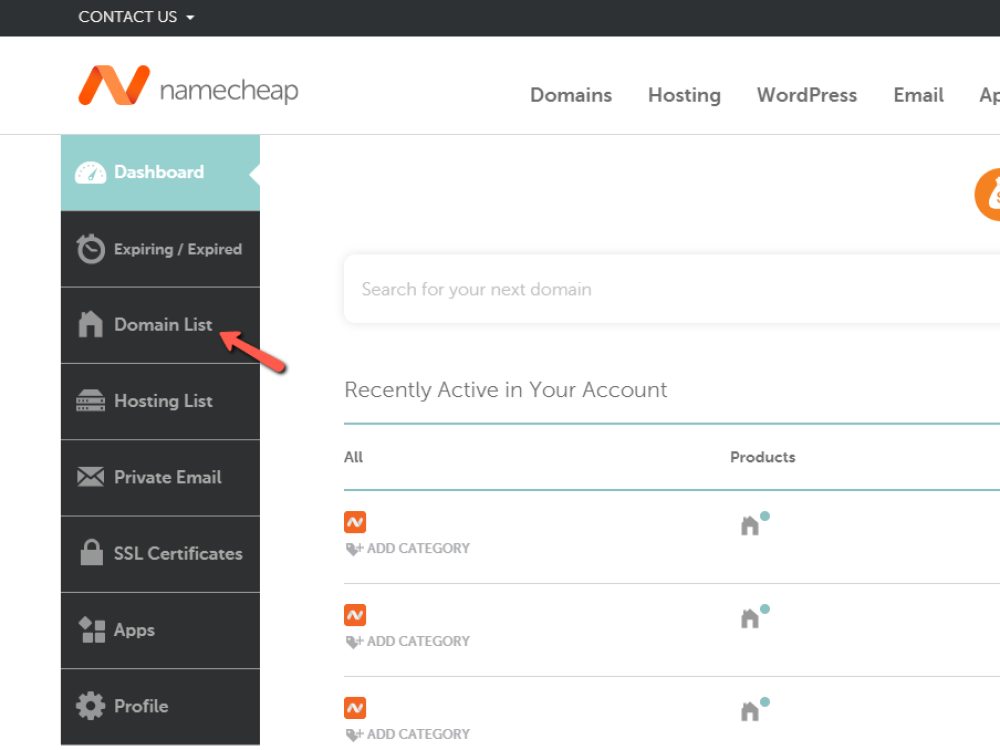Screen dimensions: 1000x750
Task: Open Private Email in sidebar
Action: click(160, 478)
